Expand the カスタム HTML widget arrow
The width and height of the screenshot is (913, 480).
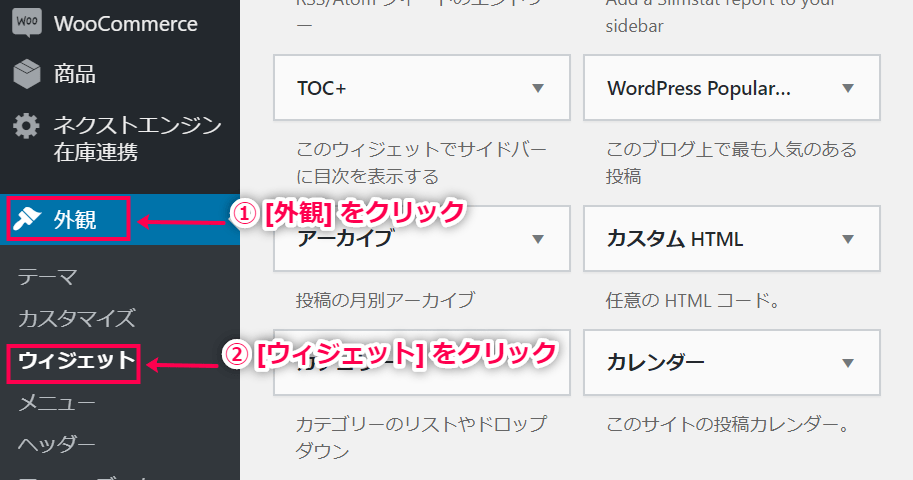coord(848,239)
